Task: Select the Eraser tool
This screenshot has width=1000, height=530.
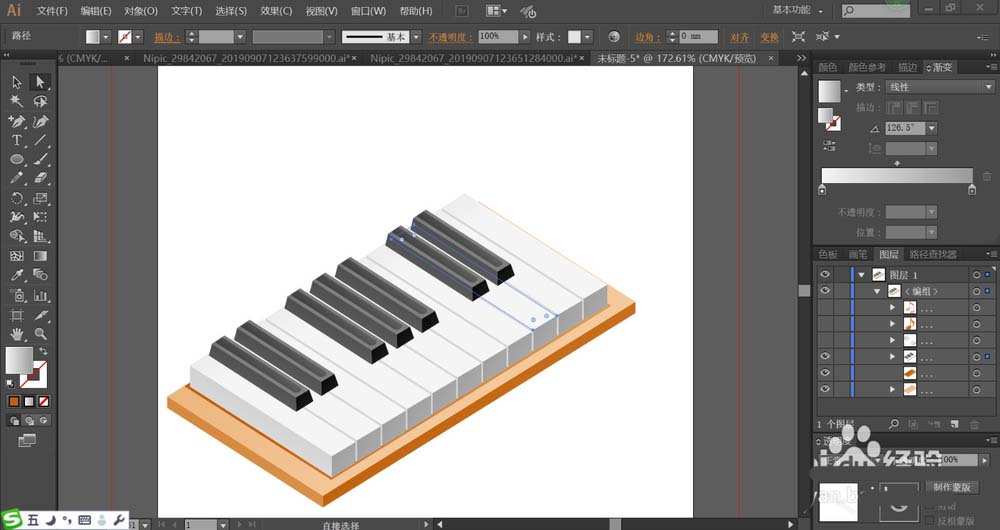Action: [40, 179]
